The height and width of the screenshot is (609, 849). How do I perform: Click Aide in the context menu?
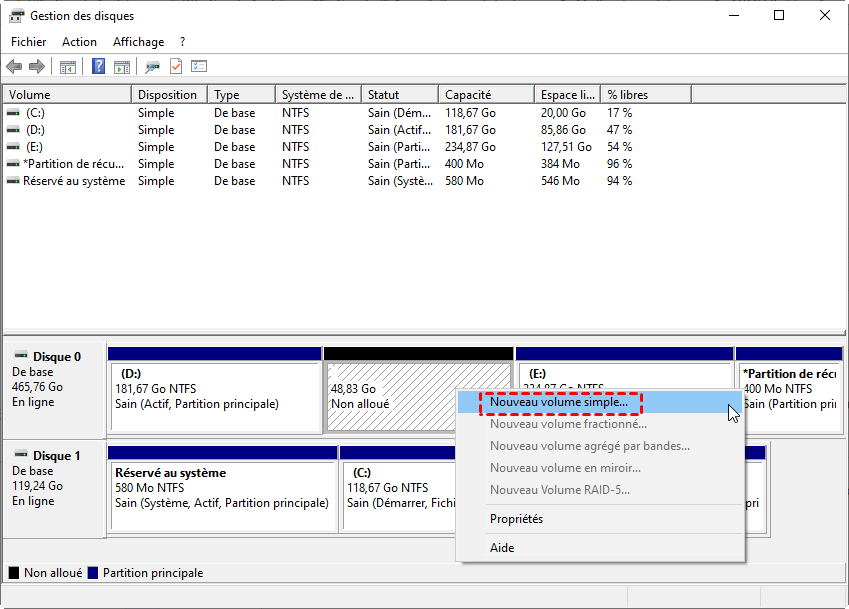click(502, 548)
